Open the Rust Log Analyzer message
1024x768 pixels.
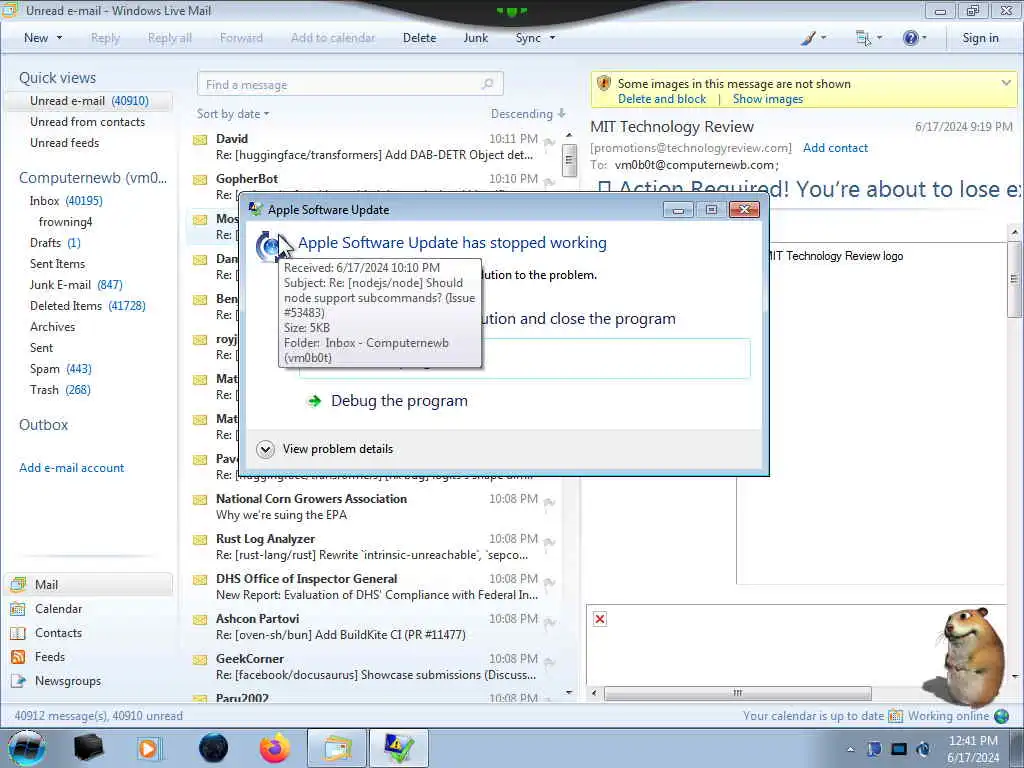pyautogui.click(x=374, y=547)
